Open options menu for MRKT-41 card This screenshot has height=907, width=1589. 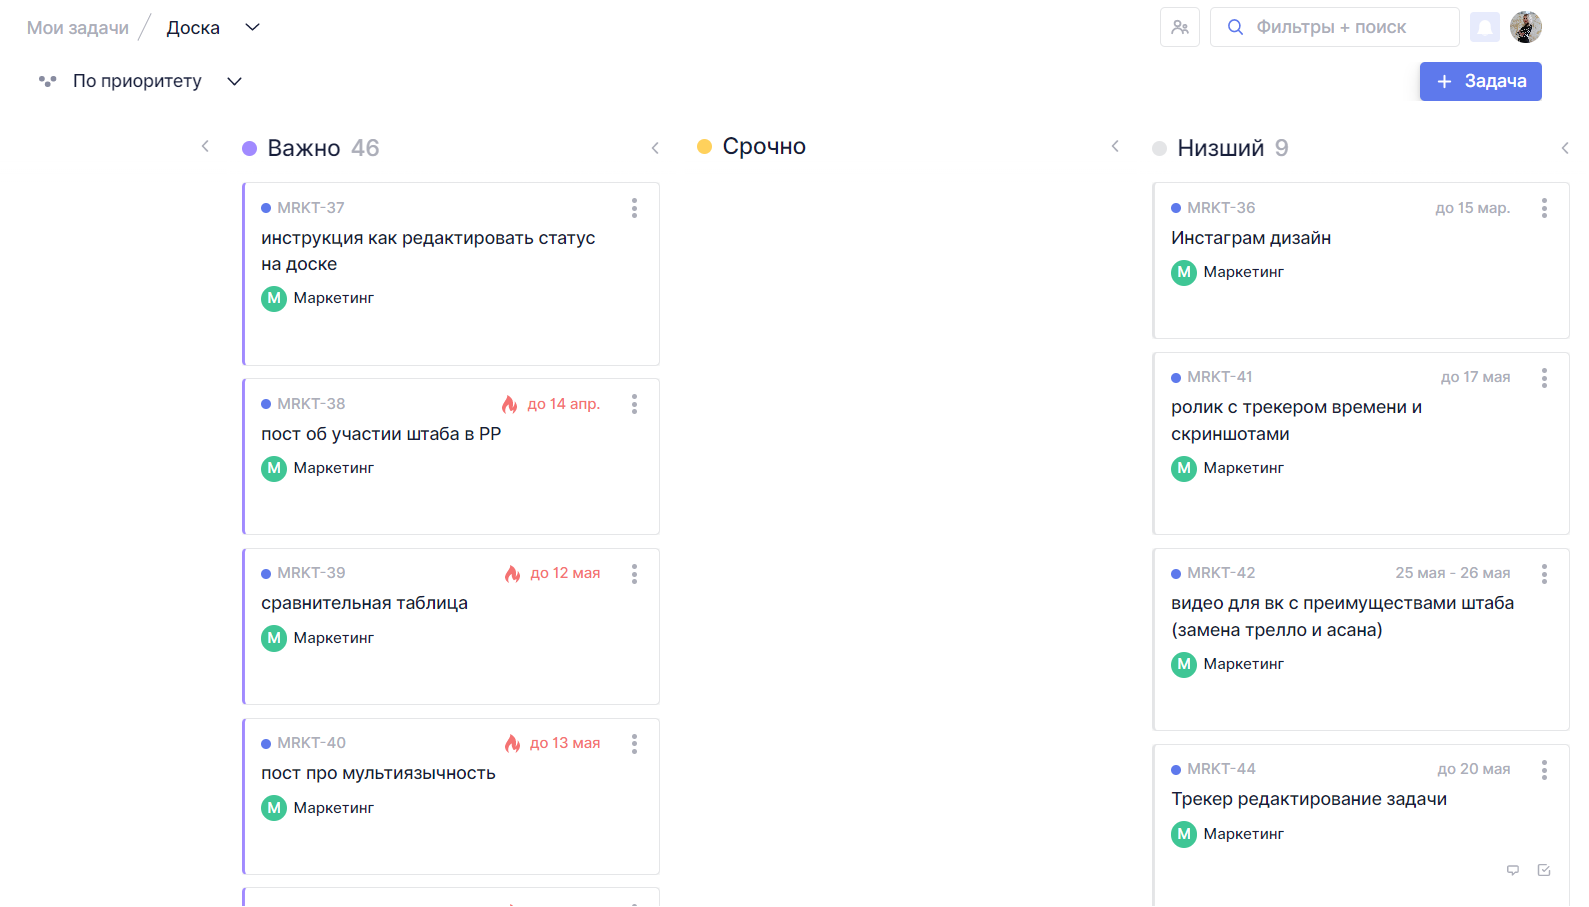coord(1544,378)
